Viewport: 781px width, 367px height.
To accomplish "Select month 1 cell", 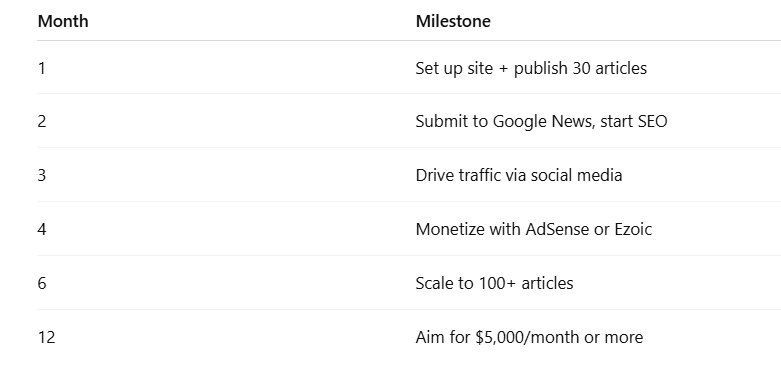I will pyautogui.click(x=41, y=68).
